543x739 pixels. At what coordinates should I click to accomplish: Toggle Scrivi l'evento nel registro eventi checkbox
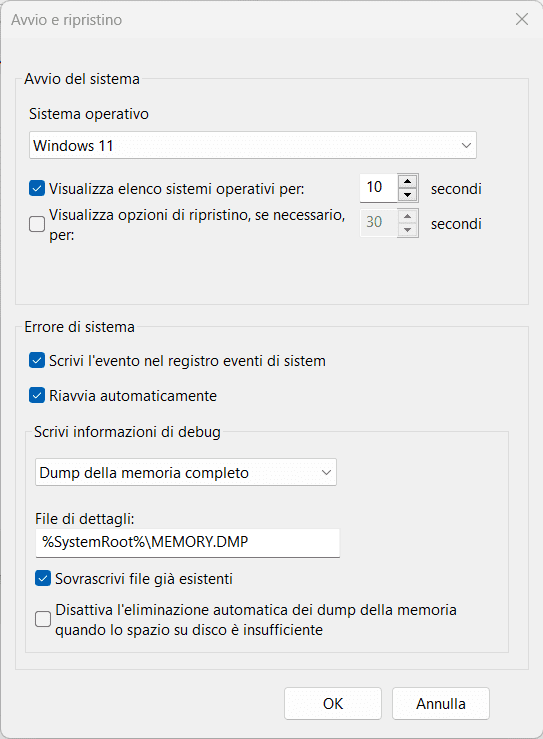(x=37, y=361)
